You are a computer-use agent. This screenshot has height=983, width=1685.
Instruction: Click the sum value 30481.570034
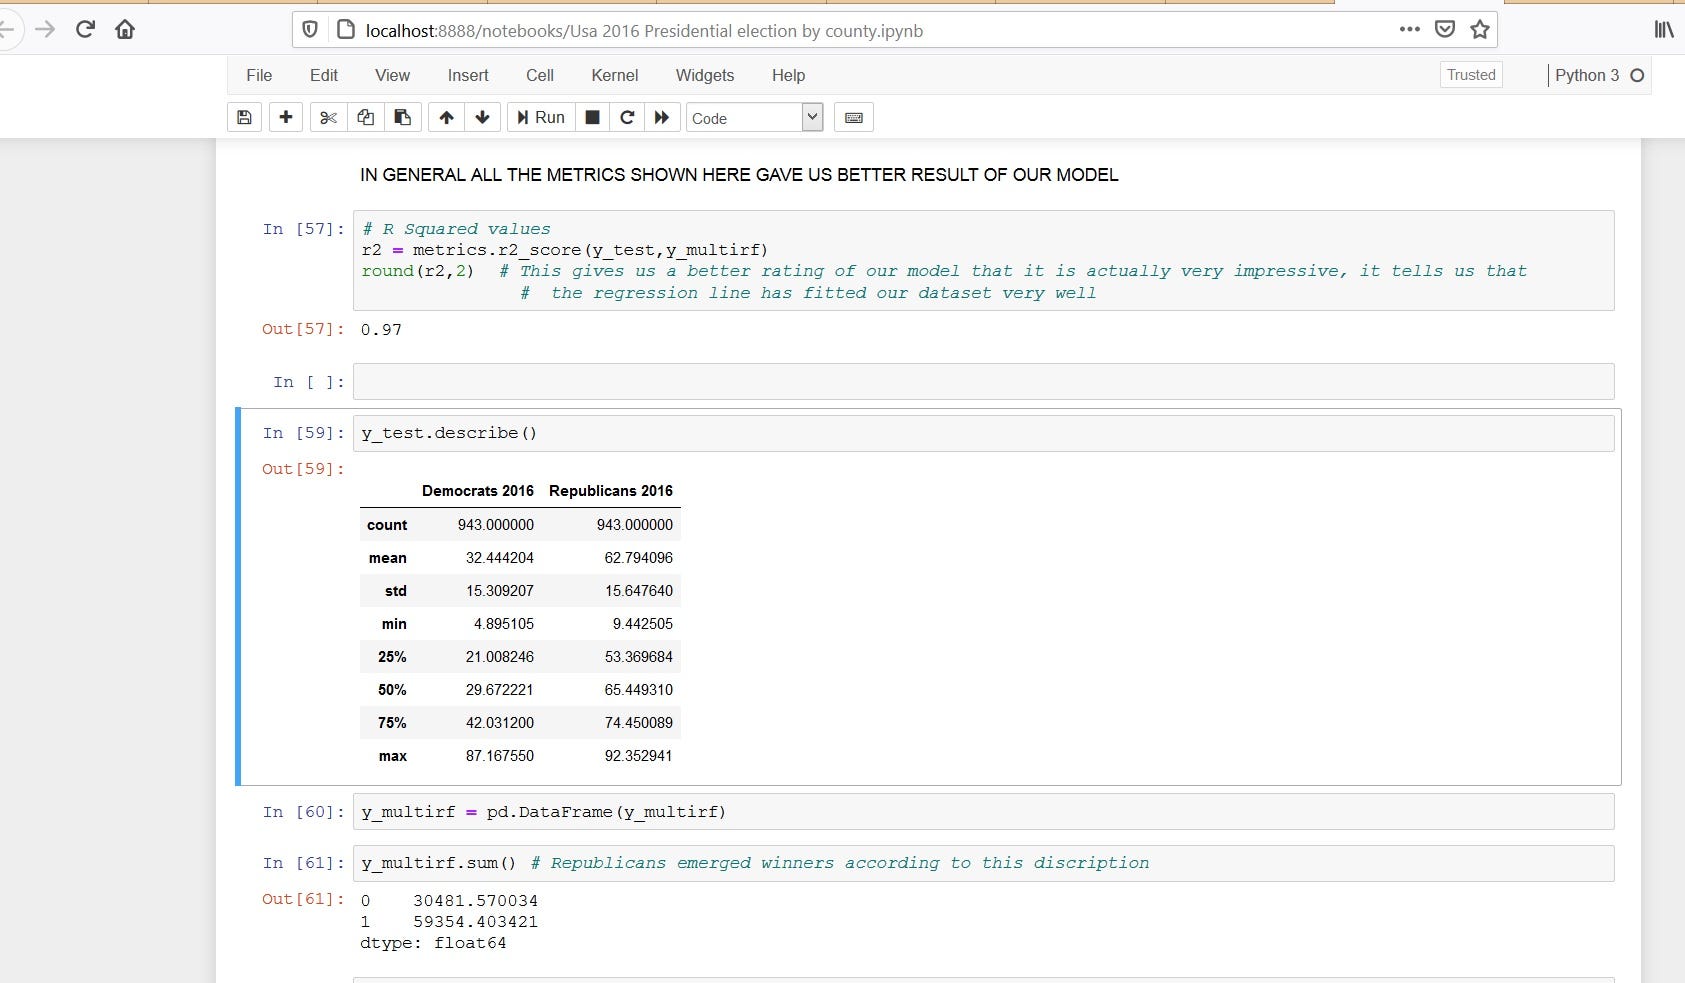[475, 901]
